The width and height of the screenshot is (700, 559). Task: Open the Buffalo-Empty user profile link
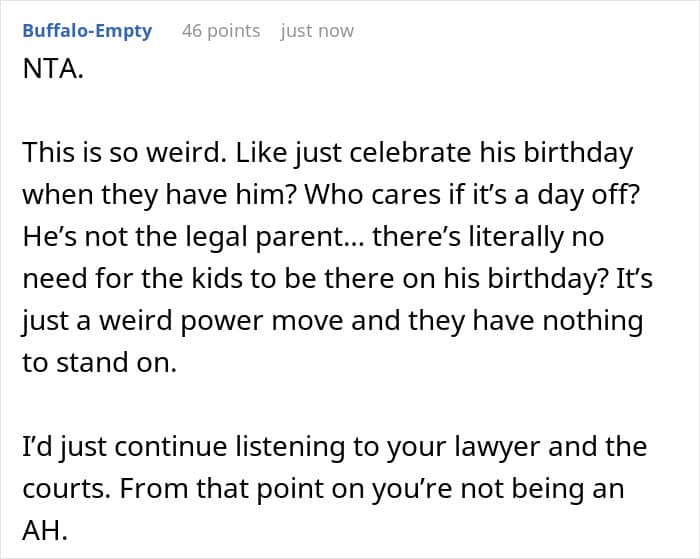(x=87, y=31)
